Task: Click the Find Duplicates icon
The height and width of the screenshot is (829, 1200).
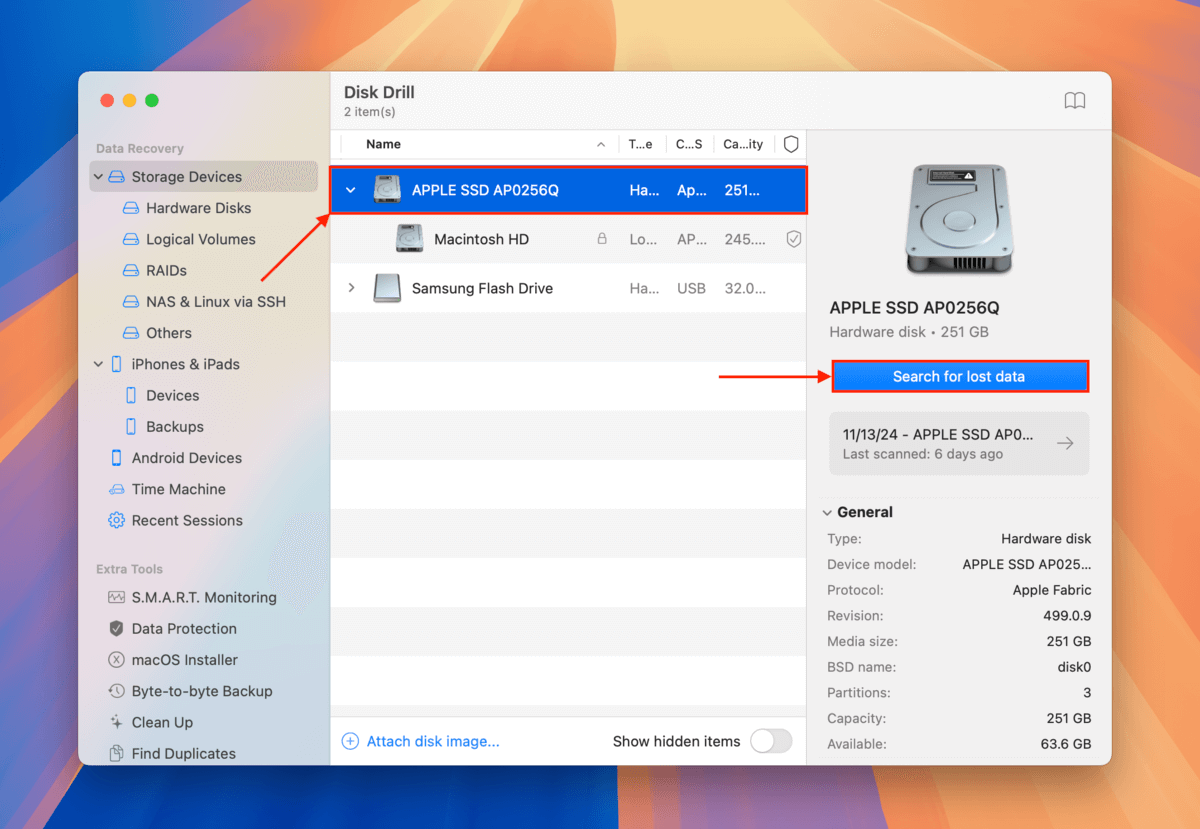Action: click(117, 753)
